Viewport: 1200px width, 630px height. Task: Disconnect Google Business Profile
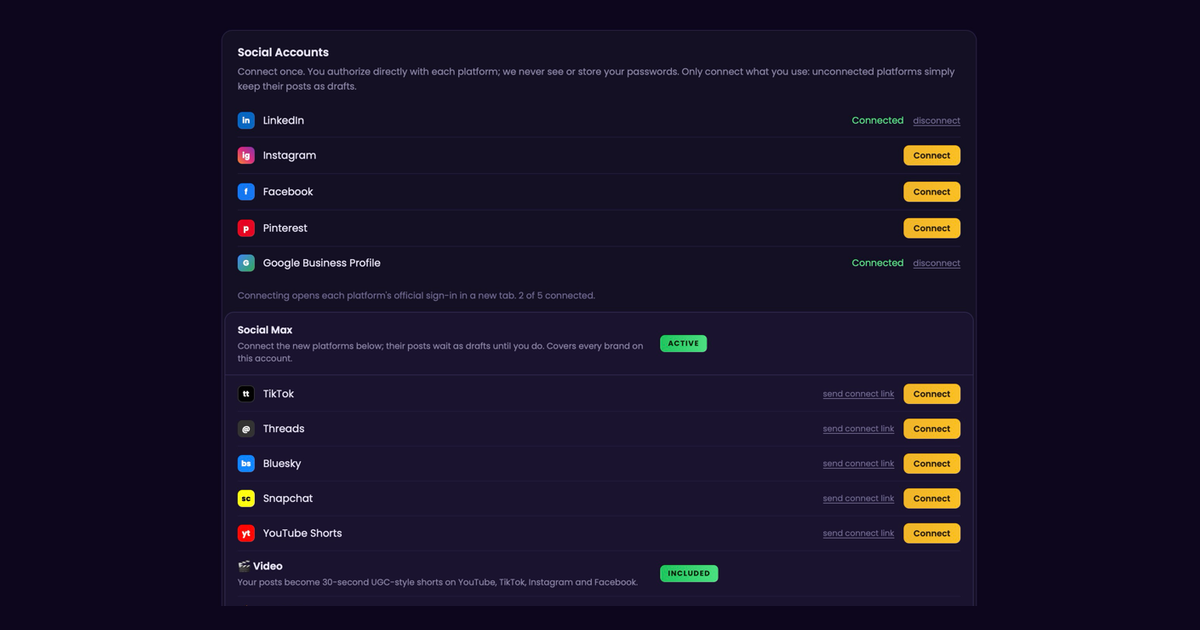pos(936,263)
